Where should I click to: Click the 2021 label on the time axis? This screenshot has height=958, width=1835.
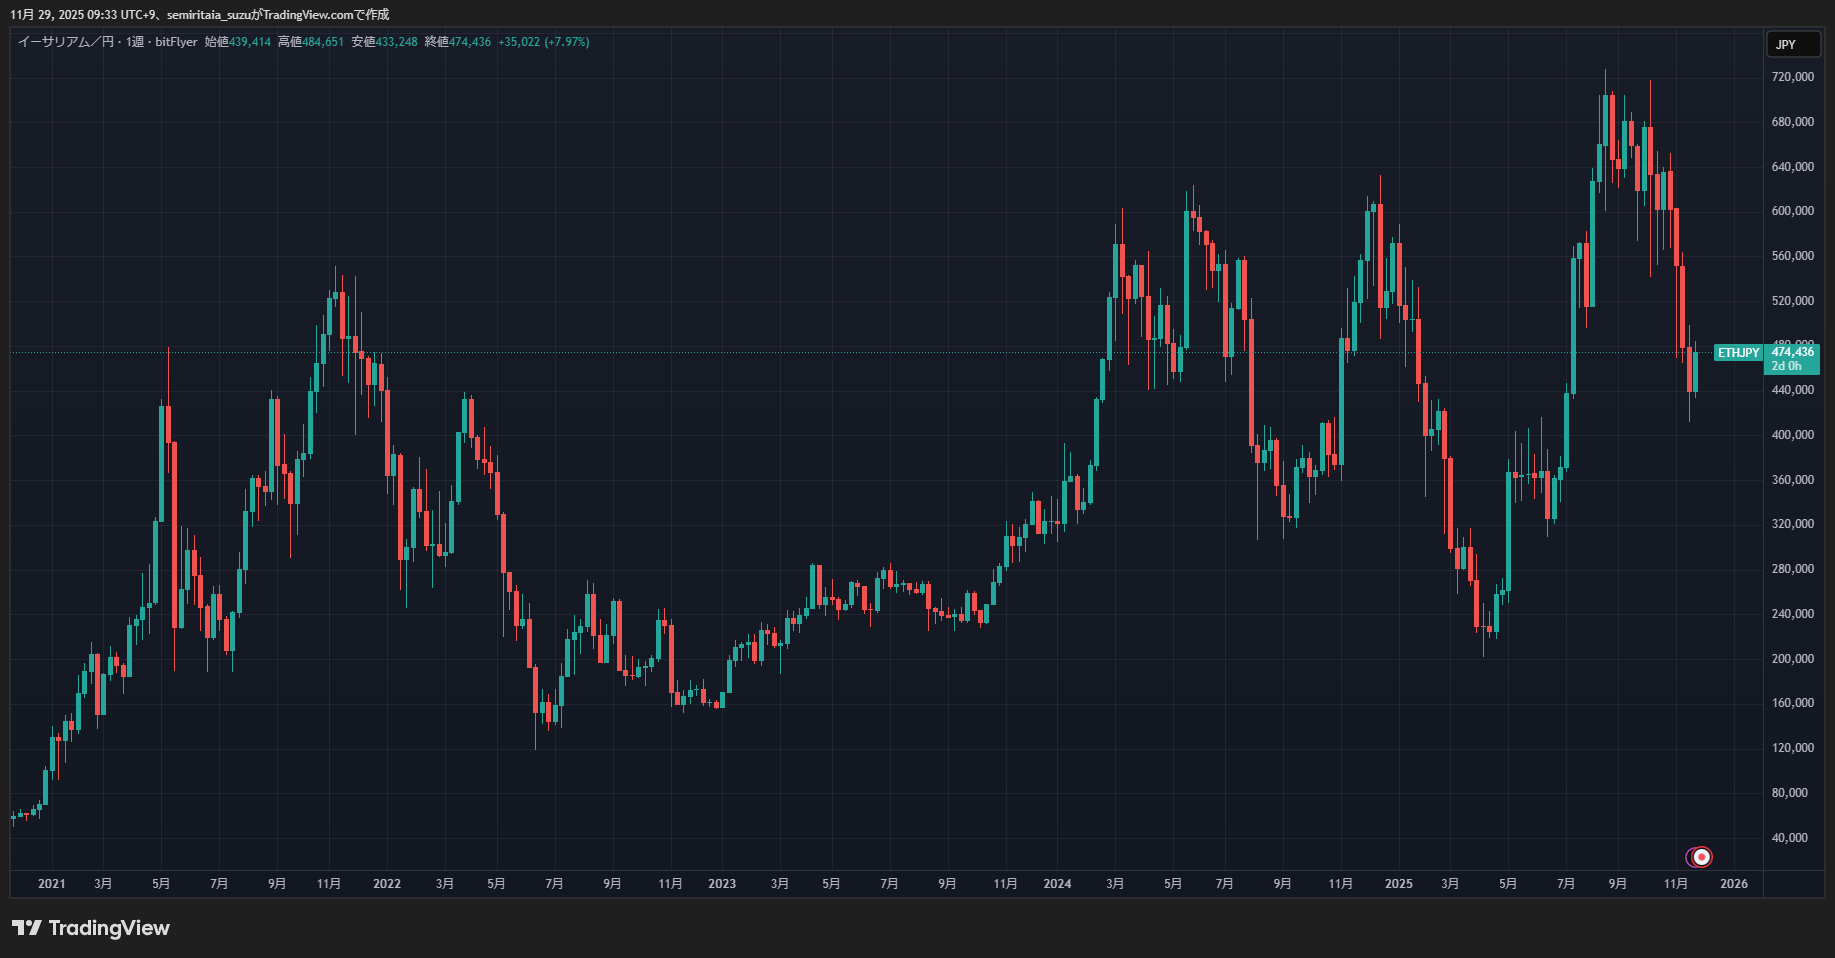tap(52, 884)
